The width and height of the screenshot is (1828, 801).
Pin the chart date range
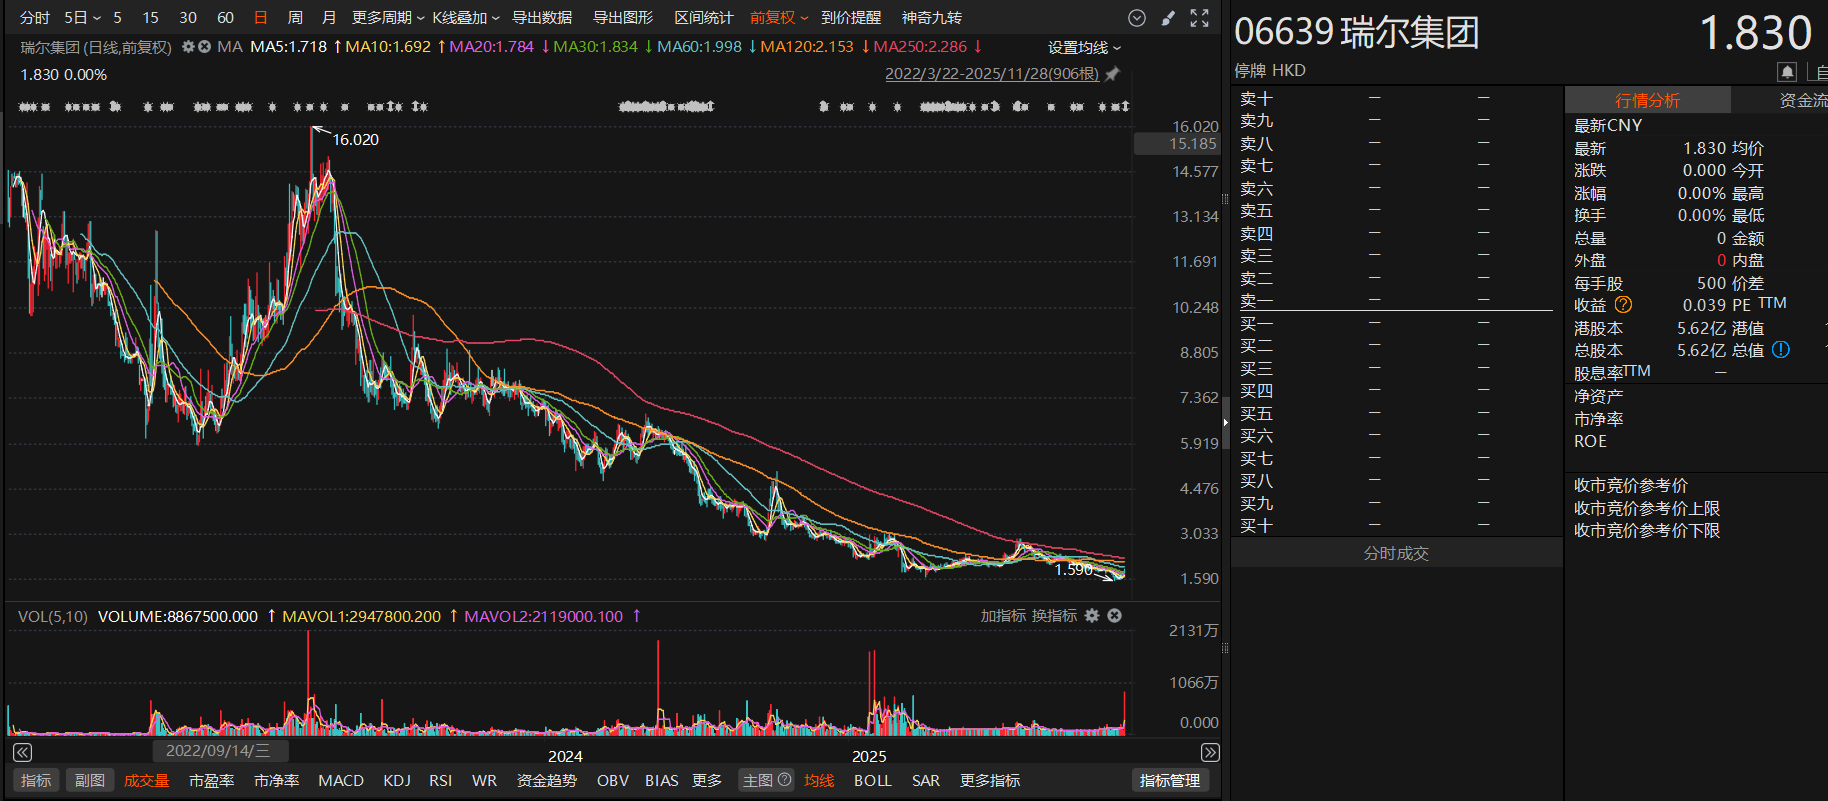(x=1113, y=74)
